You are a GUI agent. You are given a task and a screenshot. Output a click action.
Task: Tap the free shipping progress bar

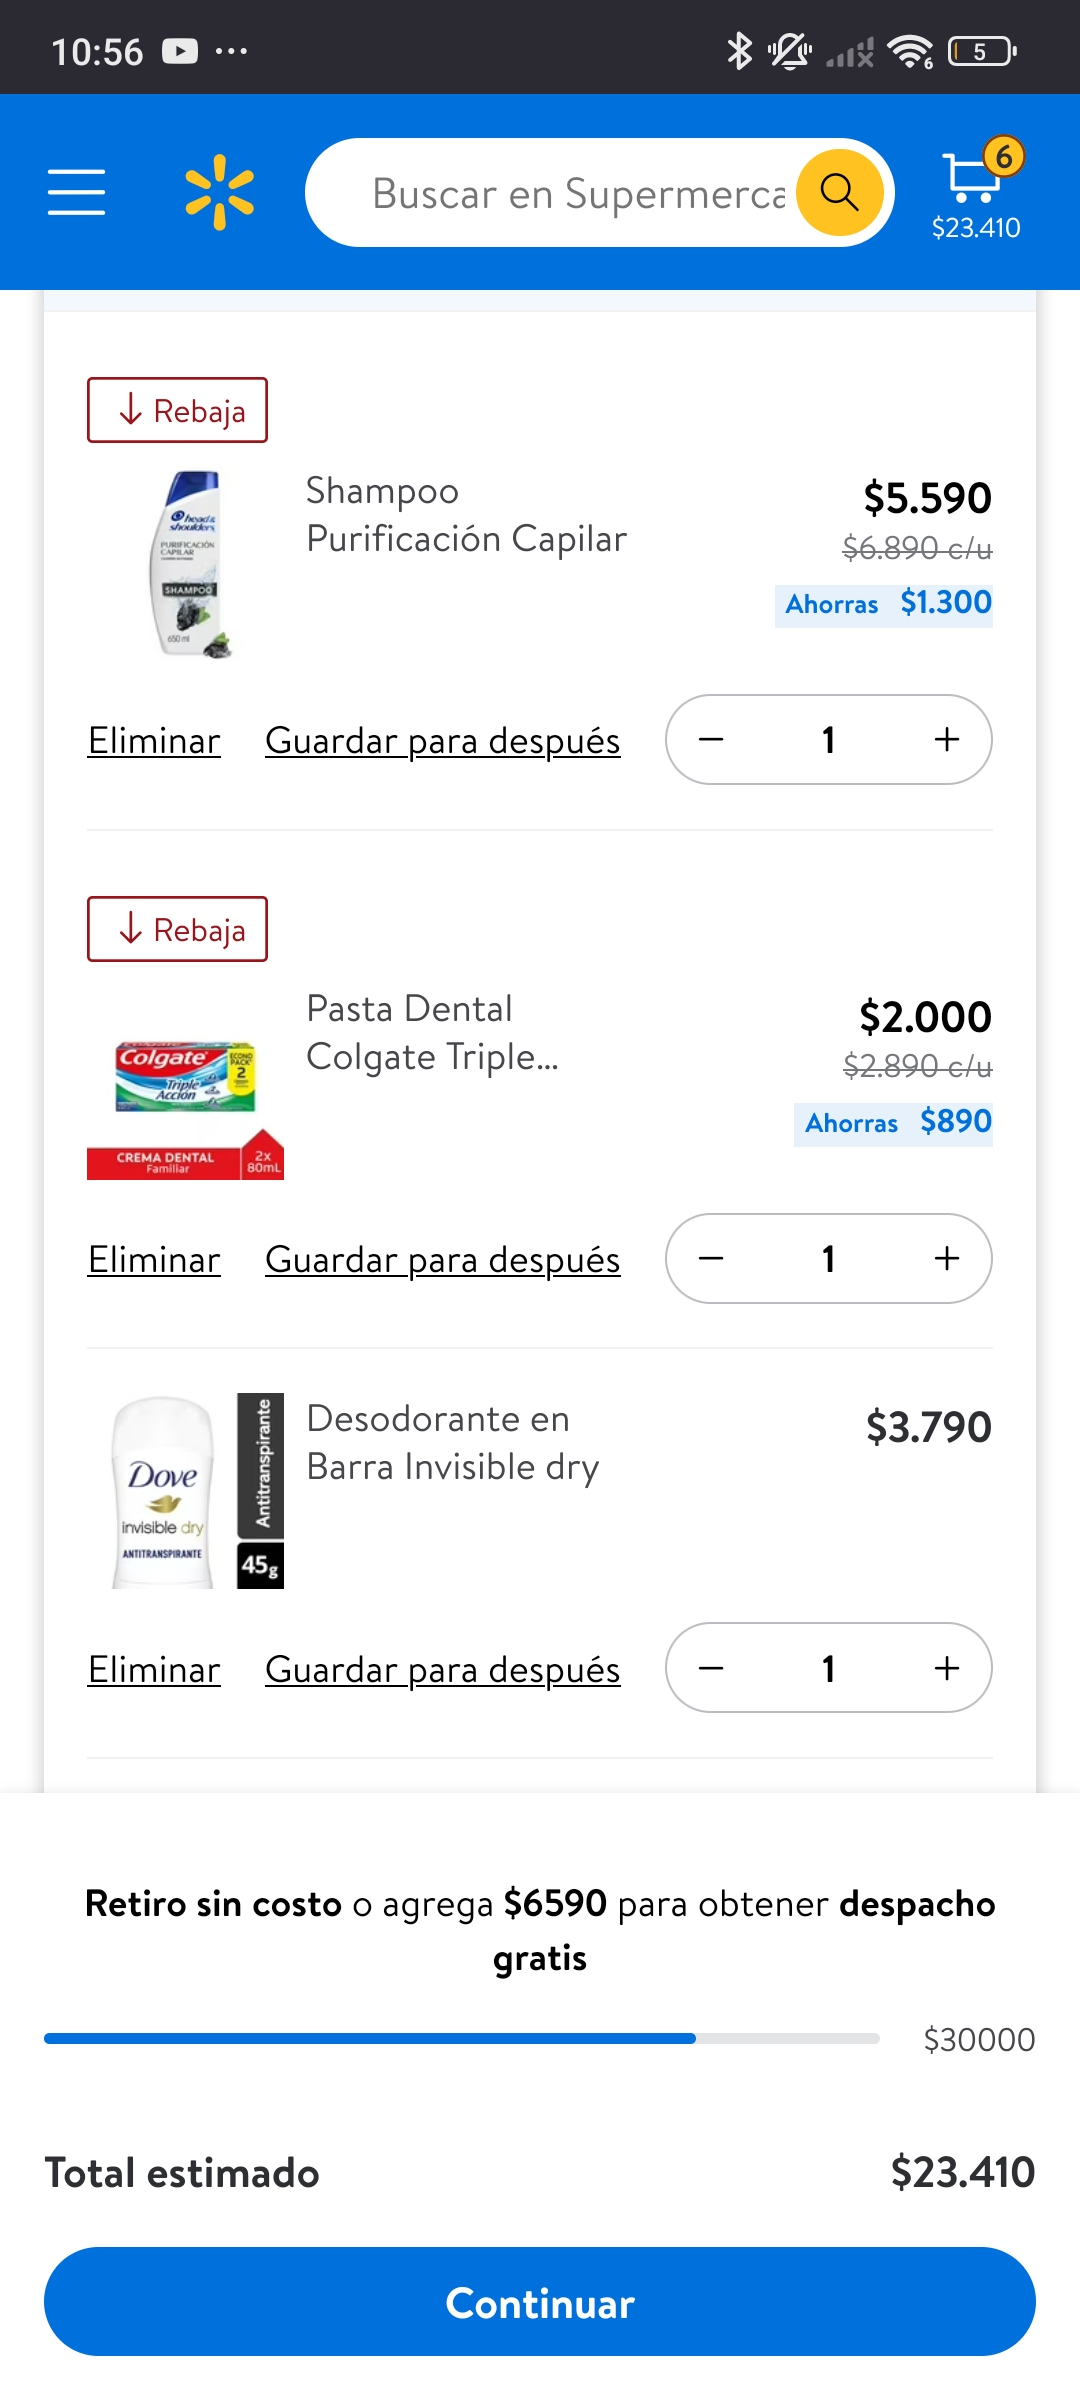pyautogui.click(x=462, y=2039)
